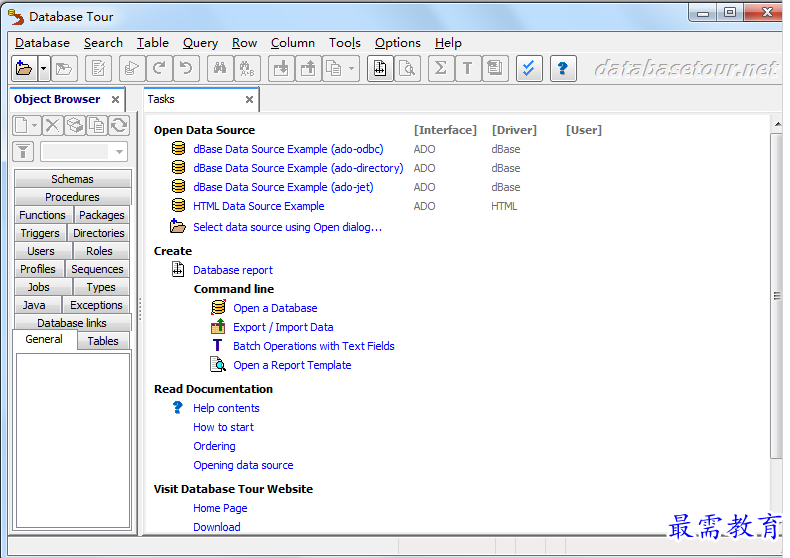Click the Tasks panel vertical scrollbar
The height and width of the screenshot is (558, 790).
776,296
